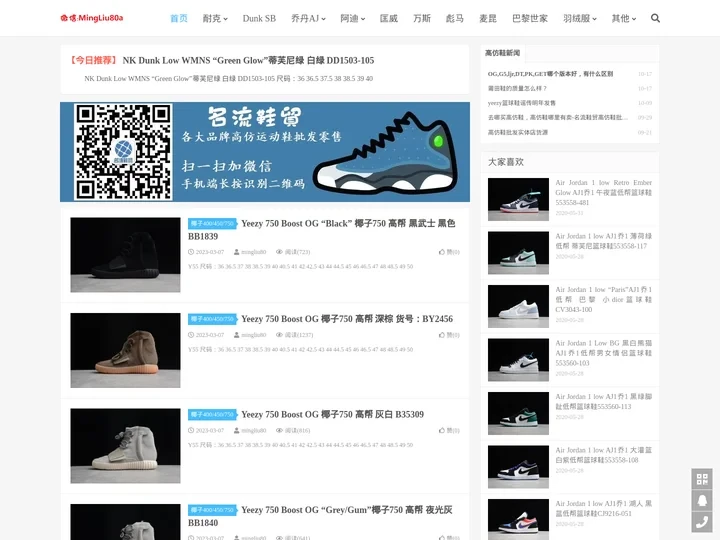Open 黑白熊猫 553560-103 sidebar thumbnail
Viewport: 720px width, 540px height.
pyautogui.click(x=518, y=360)
